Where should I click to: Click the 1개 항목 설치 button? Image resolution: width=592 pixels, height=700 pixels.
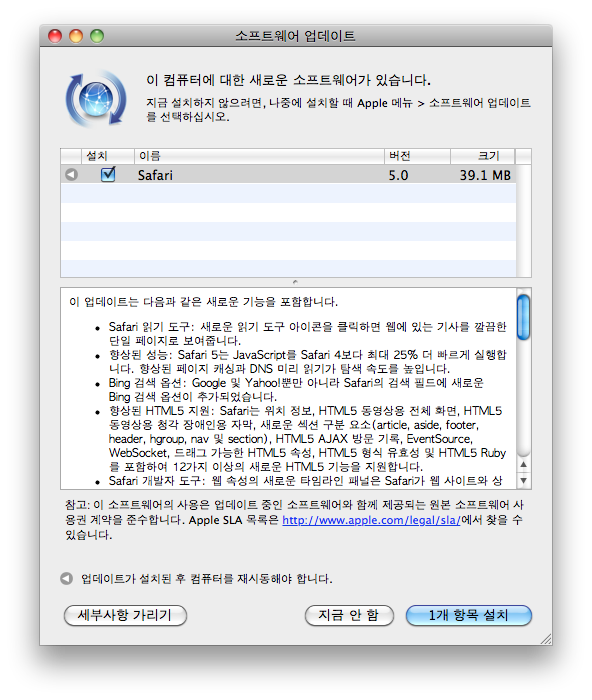pyautogui.click(x=468, y=615)
